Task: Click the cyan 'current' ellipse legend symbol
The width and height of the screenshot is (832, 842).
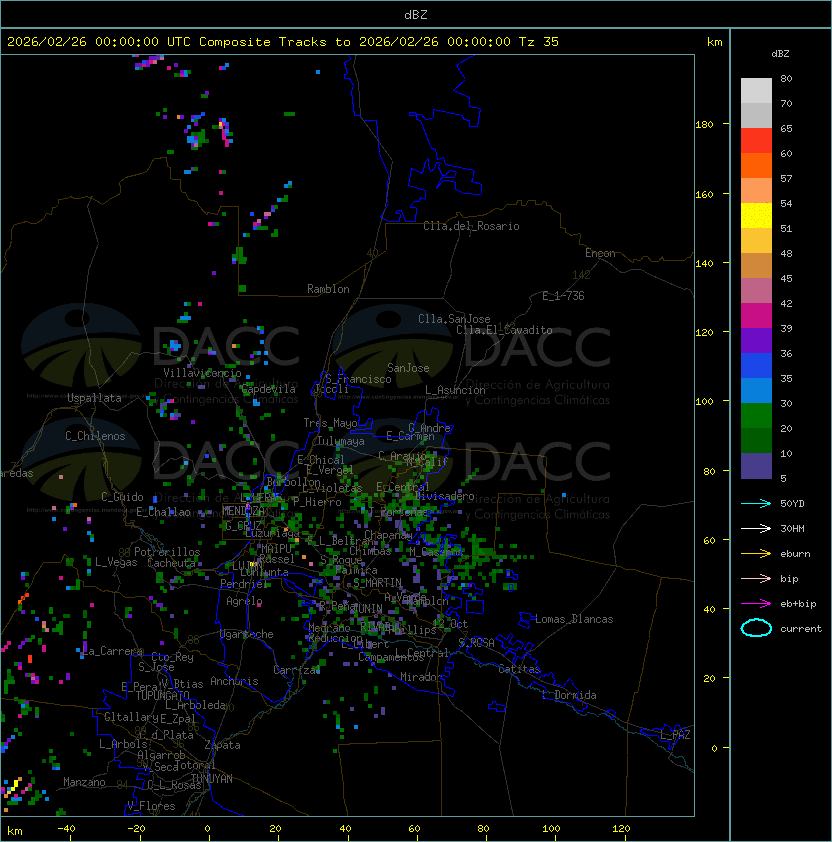Action: pyautogui.click(x=756, y=628)
